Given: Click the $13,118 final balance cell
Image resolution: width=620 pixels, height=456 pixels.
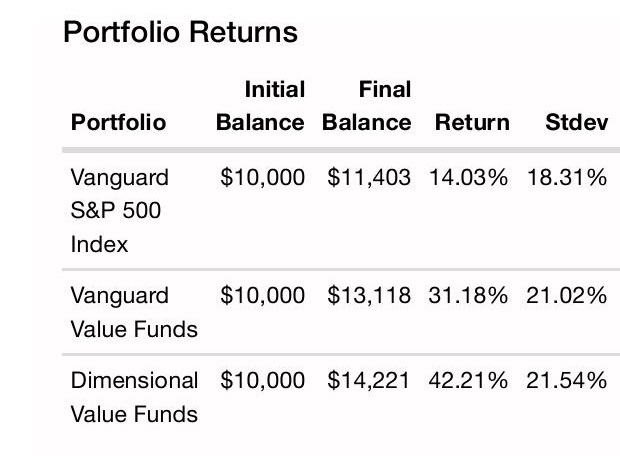Looking at the screenshot, I should (369, 296).
